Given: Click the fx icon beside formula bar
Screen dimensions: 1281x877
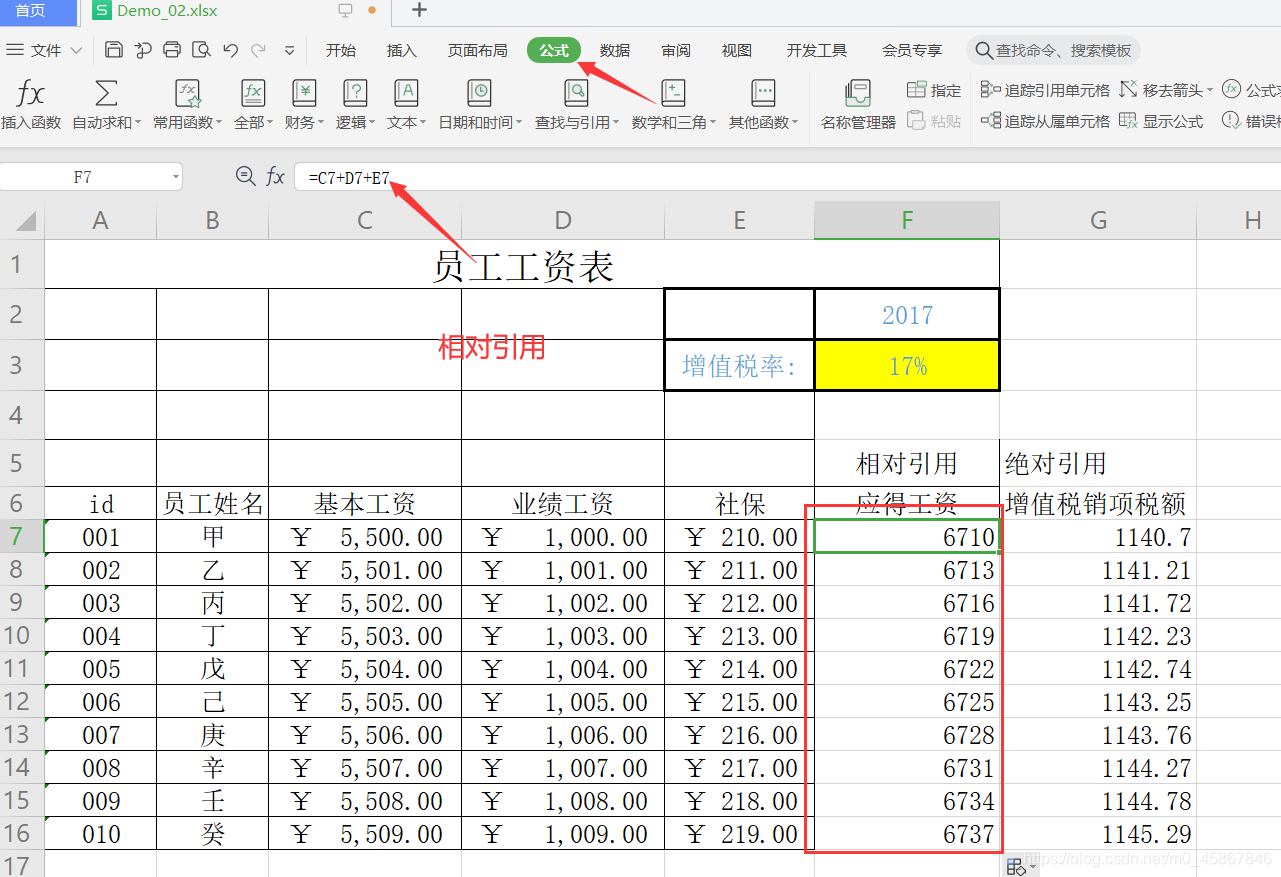Looking at the screenshot, I should 275,177.
